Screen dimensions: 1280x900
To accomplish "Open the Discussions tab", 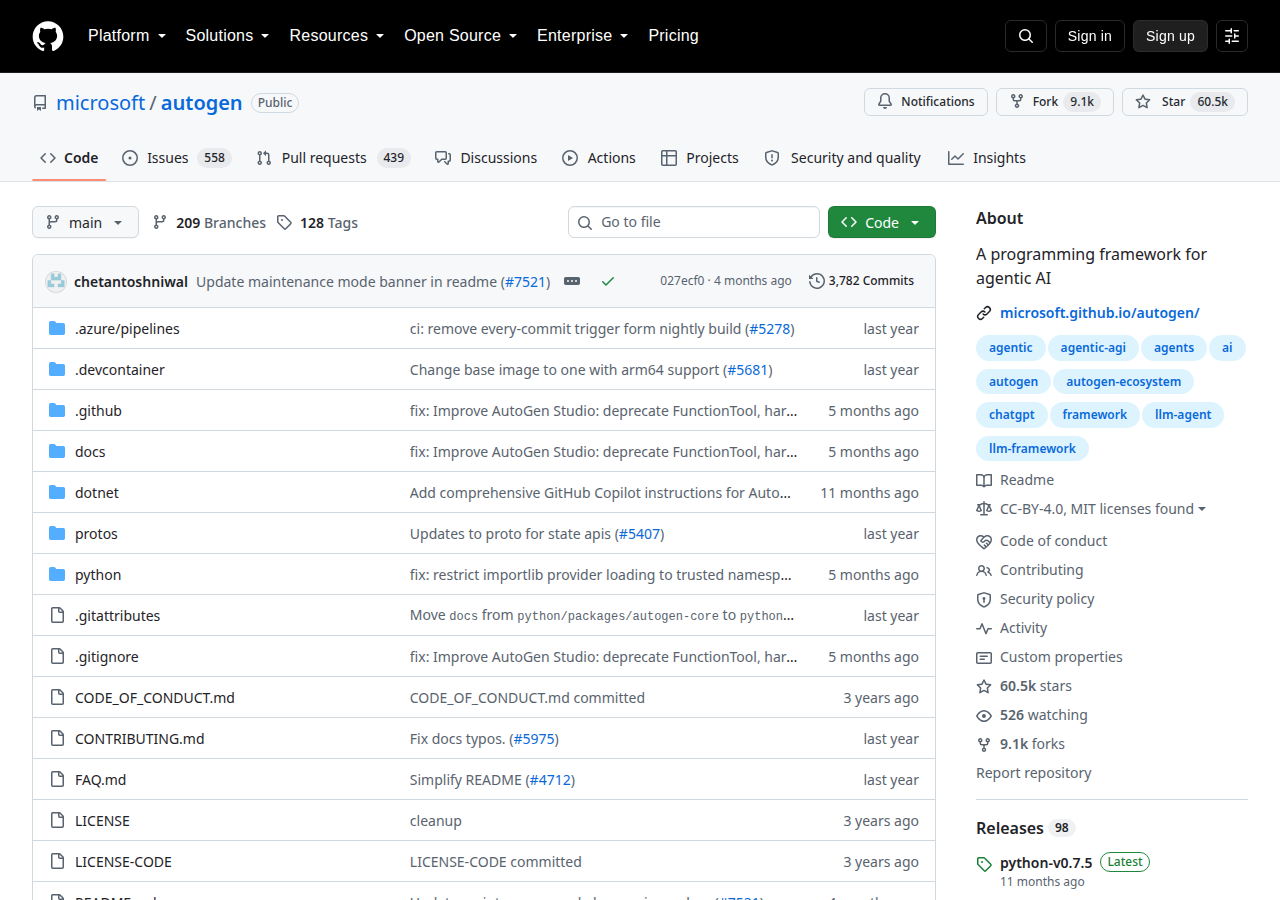I will (486, 158).
